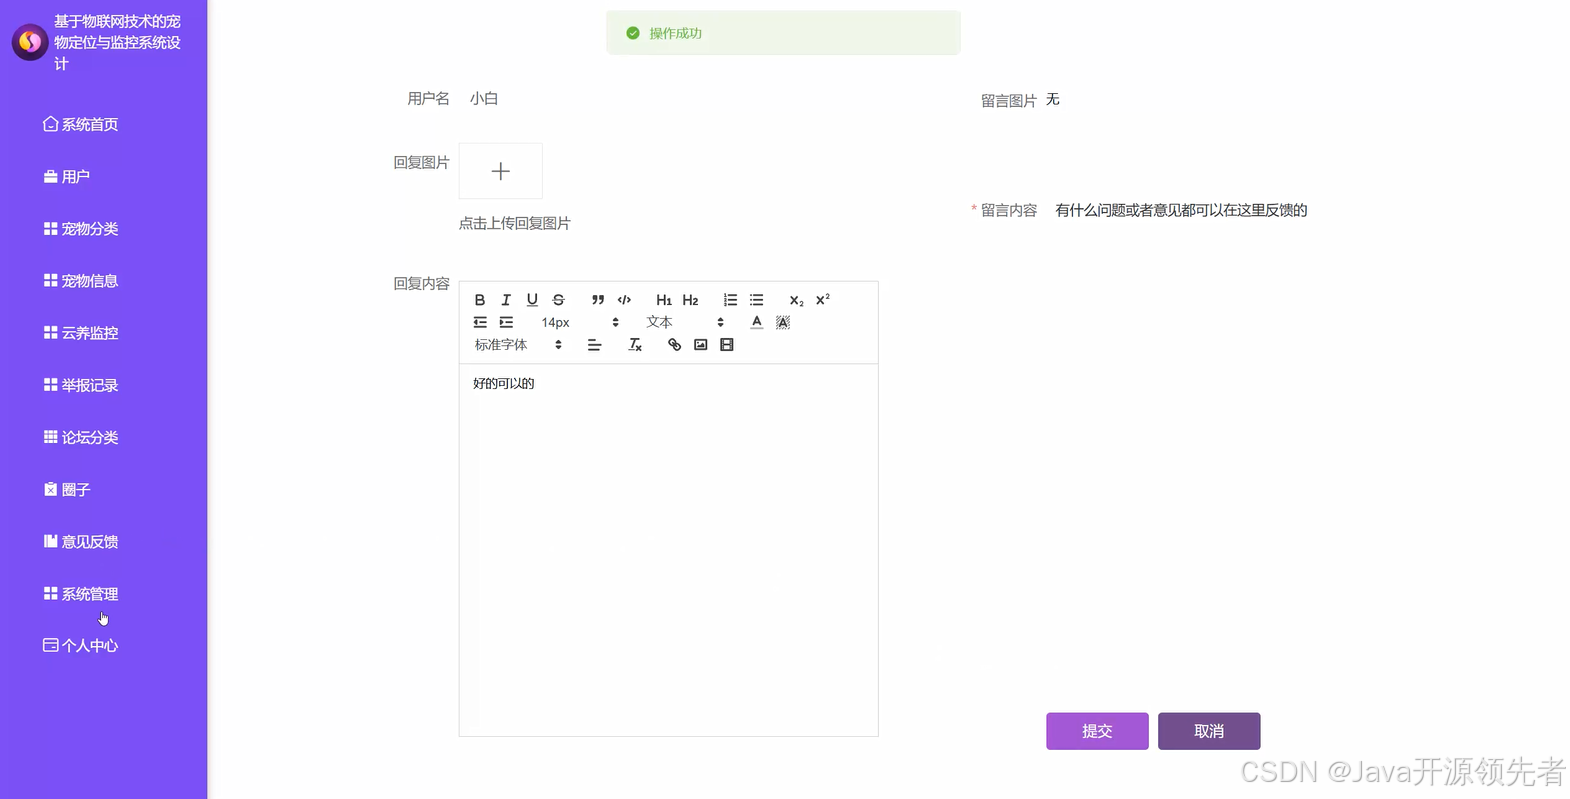Insert an image into reply content
1570x799 pixels.
coord(701,345)
